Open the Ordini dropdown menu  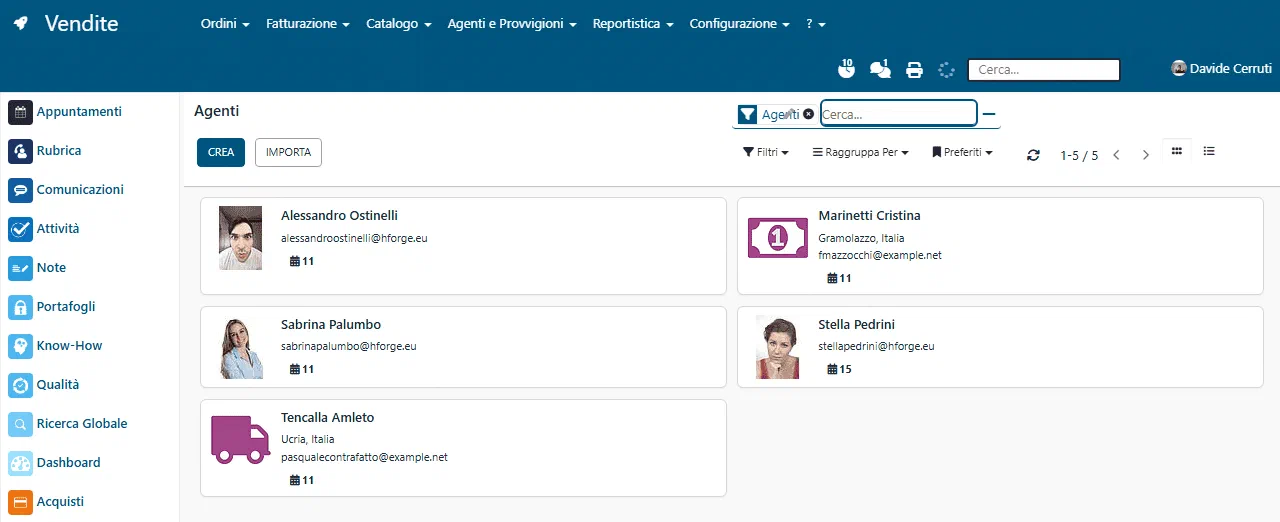[225, 23]
